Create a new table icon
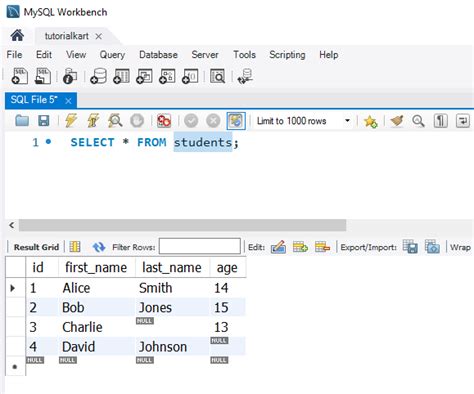This screenshot has height=394, width=474. coord(121,76)
